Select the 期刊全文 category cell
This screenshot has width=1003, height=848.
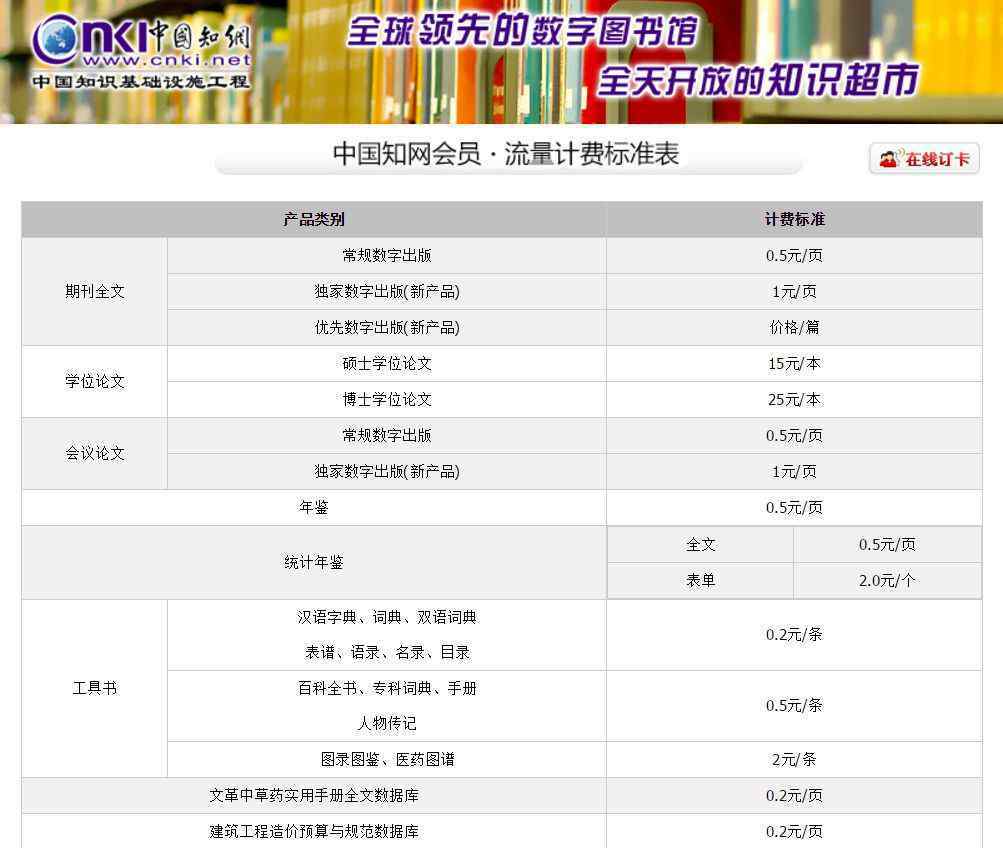[x=95, y=292]
